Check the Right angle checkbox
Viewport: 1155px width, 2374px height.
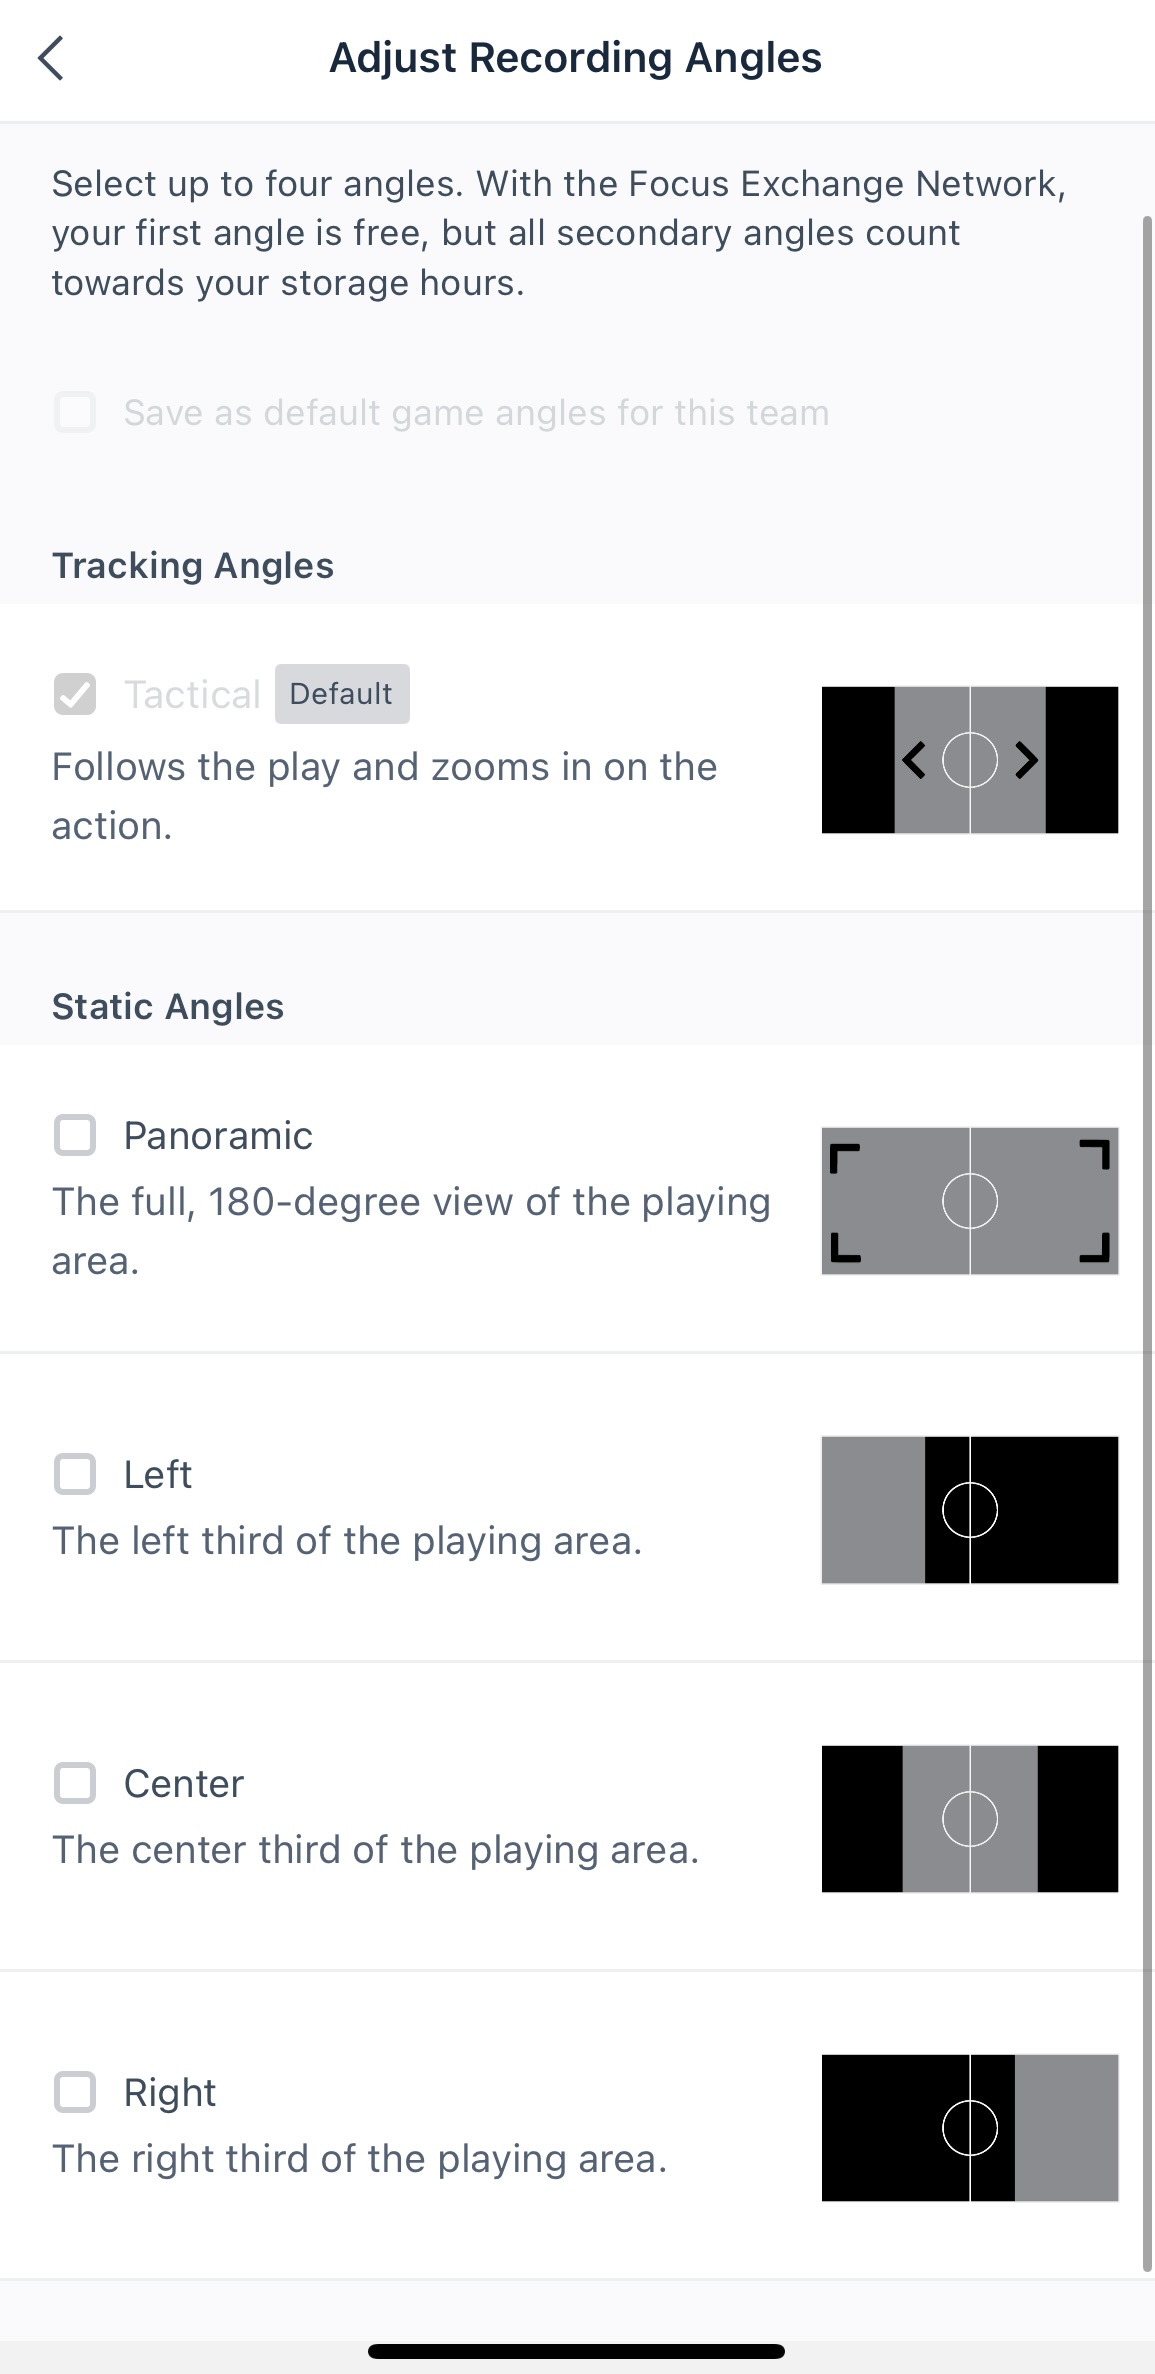tap(74, 2091)
